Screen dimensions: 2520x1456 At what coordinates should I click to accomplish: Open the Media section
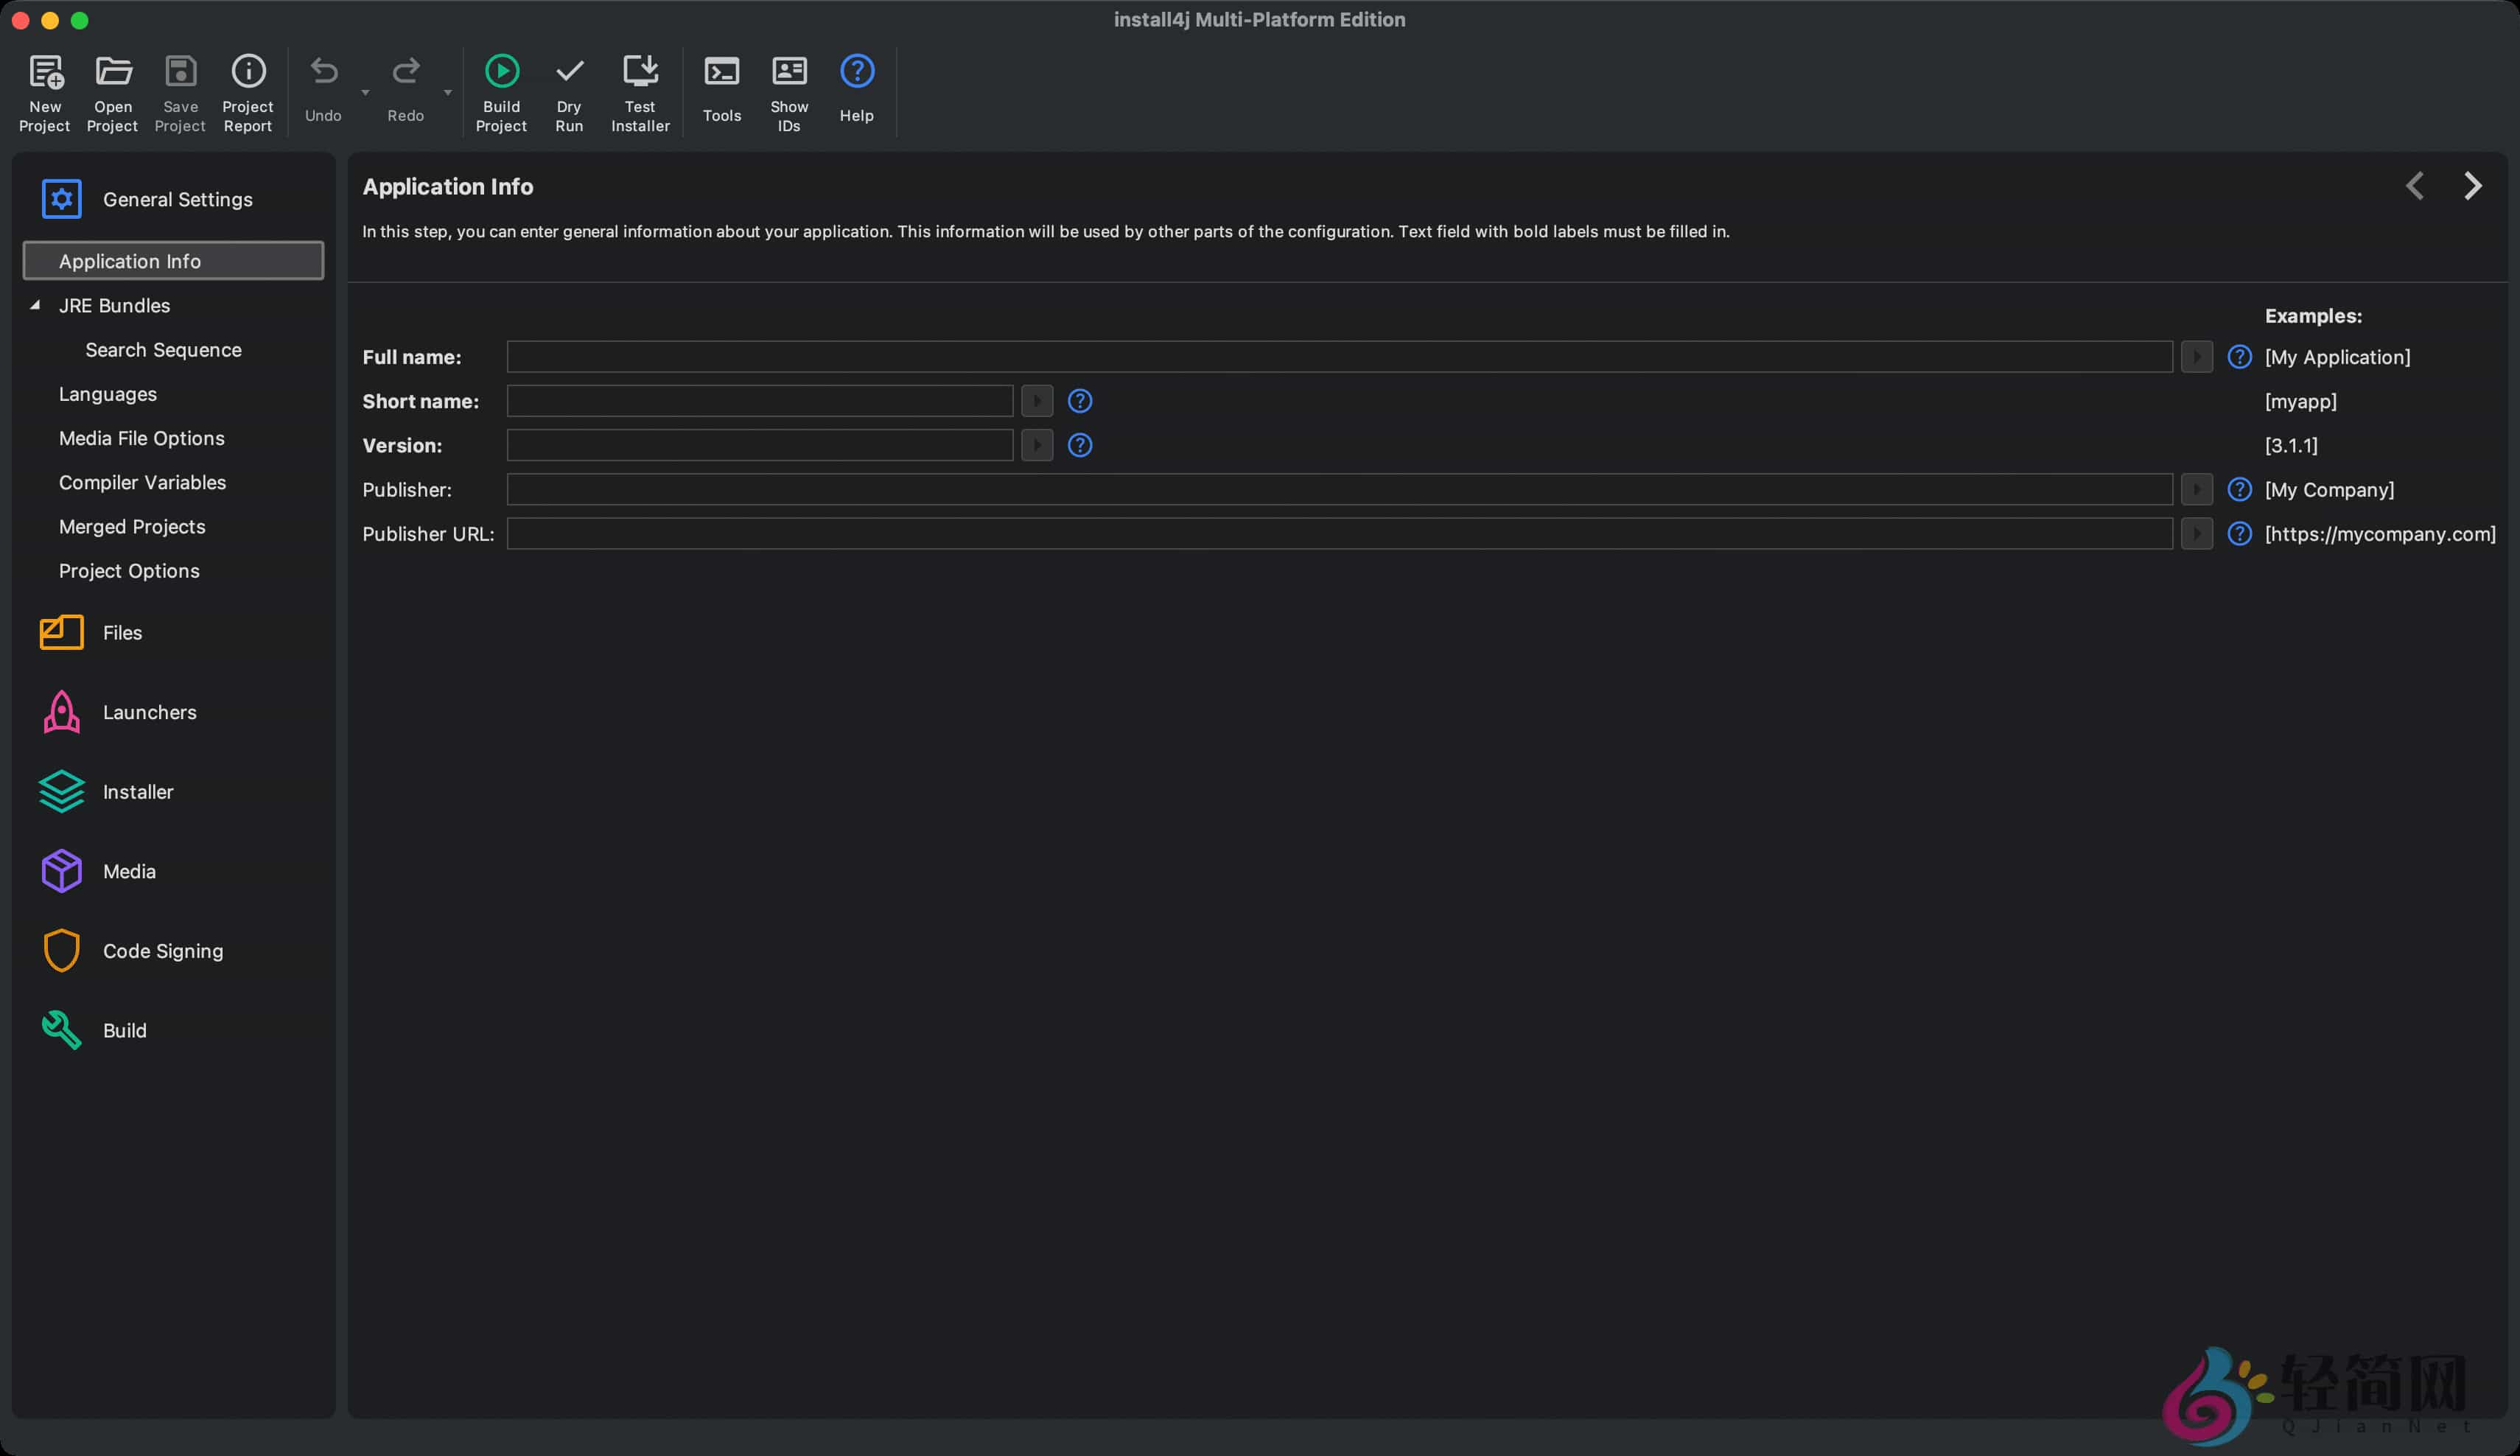click(98, 871)
